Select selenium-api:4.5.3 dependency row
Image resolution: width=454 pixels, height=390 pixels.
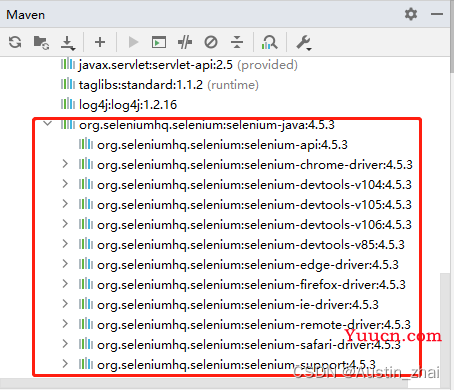click(x=222, y=145)
